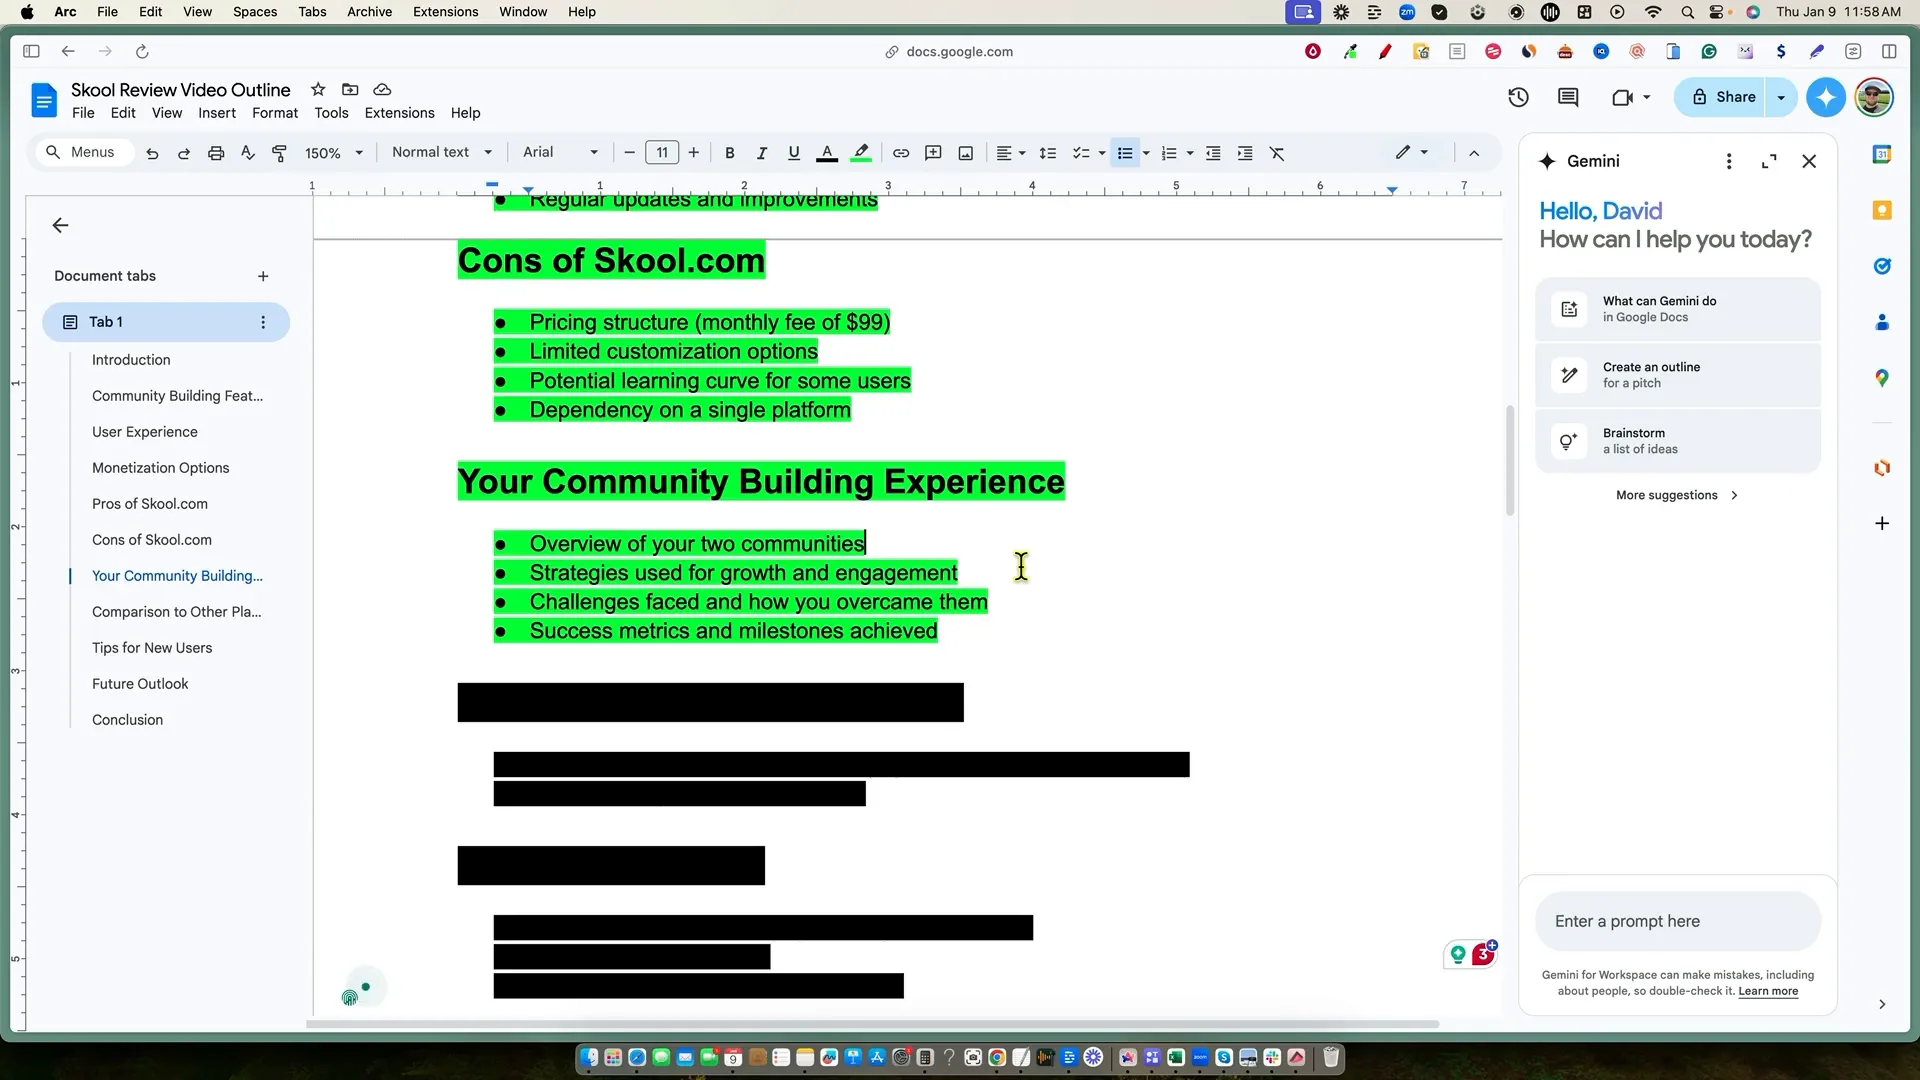Open the 150% zoom dropdown
The width and height of the screenshot is (1920, 1080).
334,153
